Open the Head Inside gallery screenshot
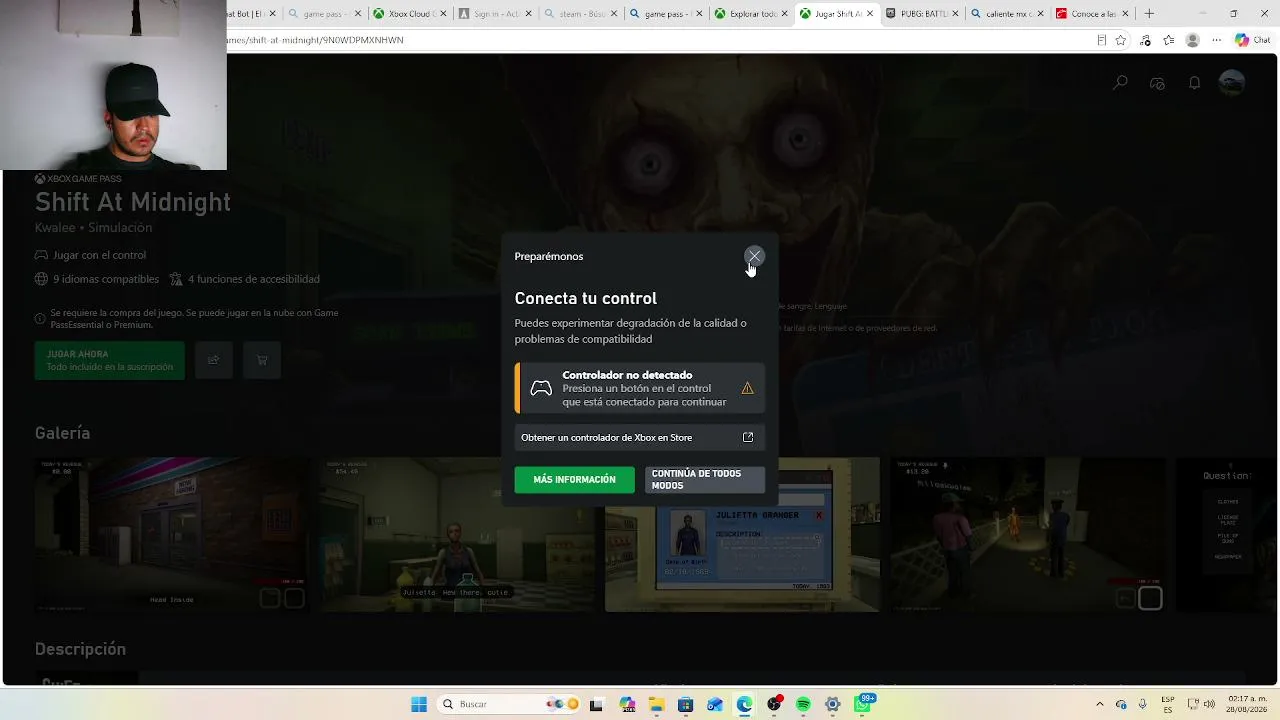 click(x=172, y=535)
